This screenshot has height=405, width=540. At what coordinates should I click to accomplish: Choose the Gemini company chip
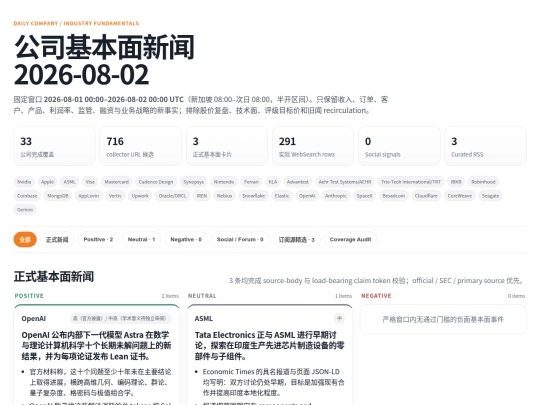pyautogui.click(x=25, y=209)
